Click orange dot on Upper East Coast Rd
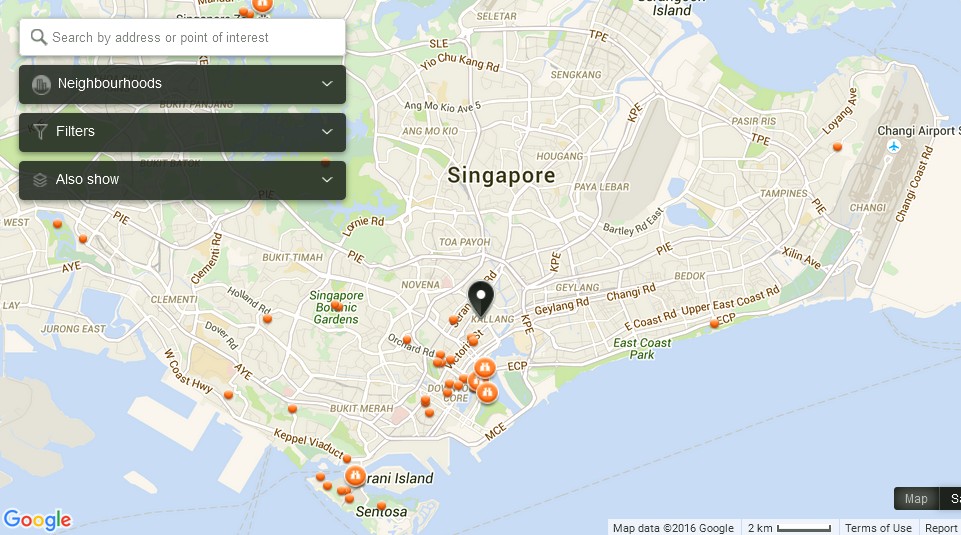This screenshot has width=961, height=535. pos(714,323)
